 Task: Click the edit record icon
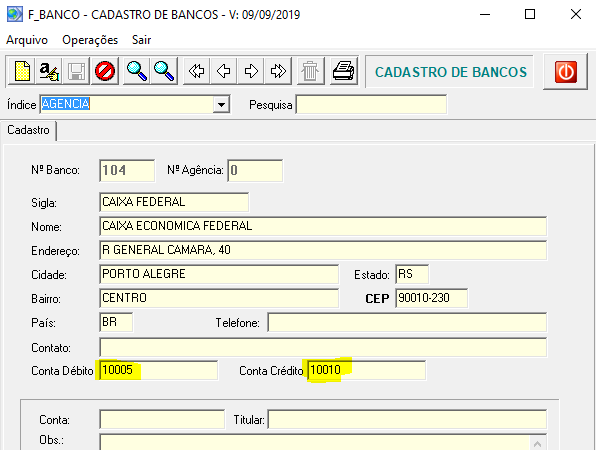pyautogui.click(x=49, y=71)
